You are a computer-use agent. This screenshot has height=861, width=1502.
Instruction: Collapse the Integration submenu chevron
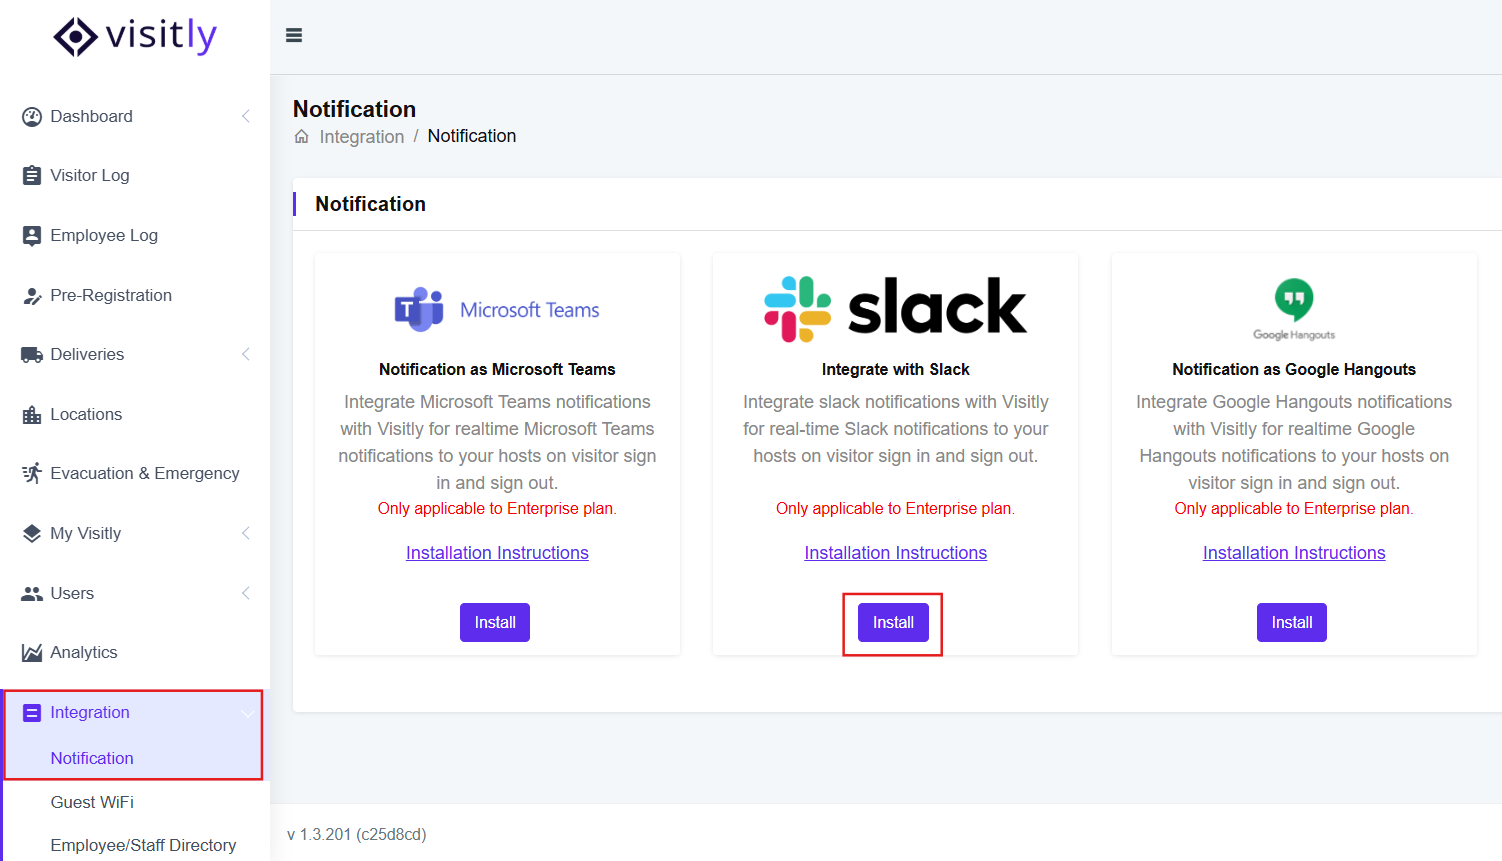pyautogui.click(x=246, y=713)
